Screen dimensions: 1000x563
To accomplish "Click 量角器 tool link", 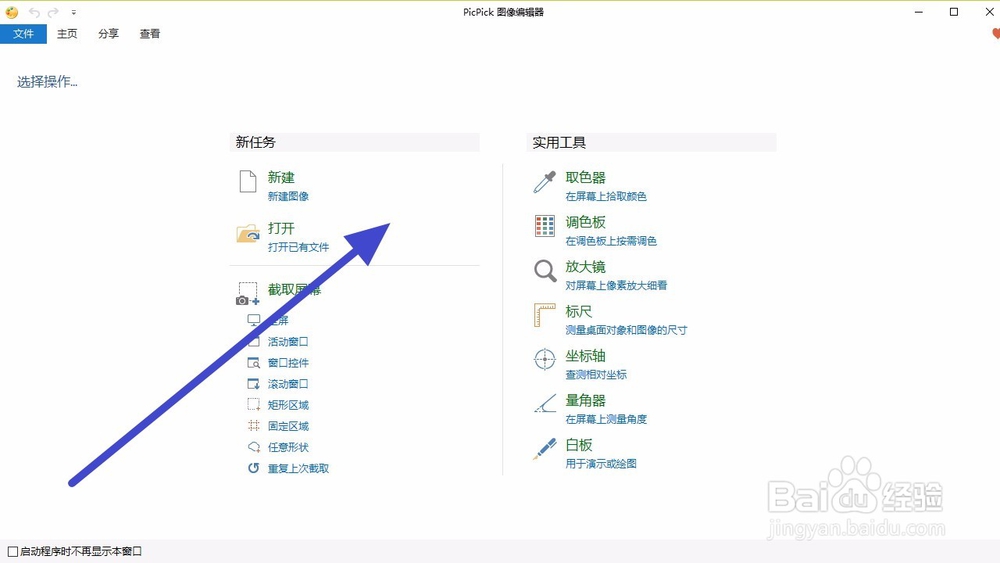I will [585, 400].
